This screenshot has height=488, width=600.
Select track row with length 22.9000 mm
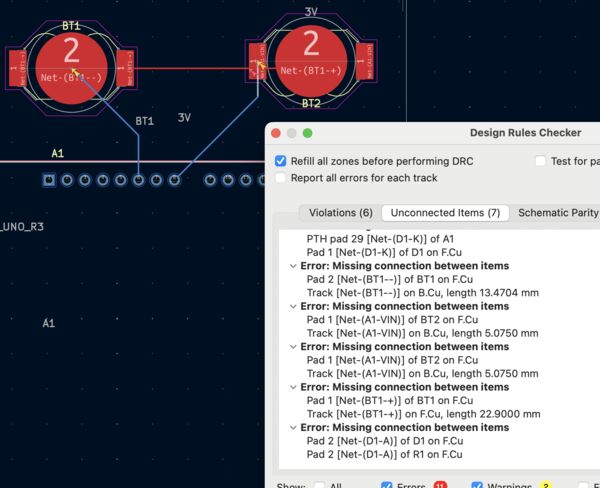[x=423, y=414]
